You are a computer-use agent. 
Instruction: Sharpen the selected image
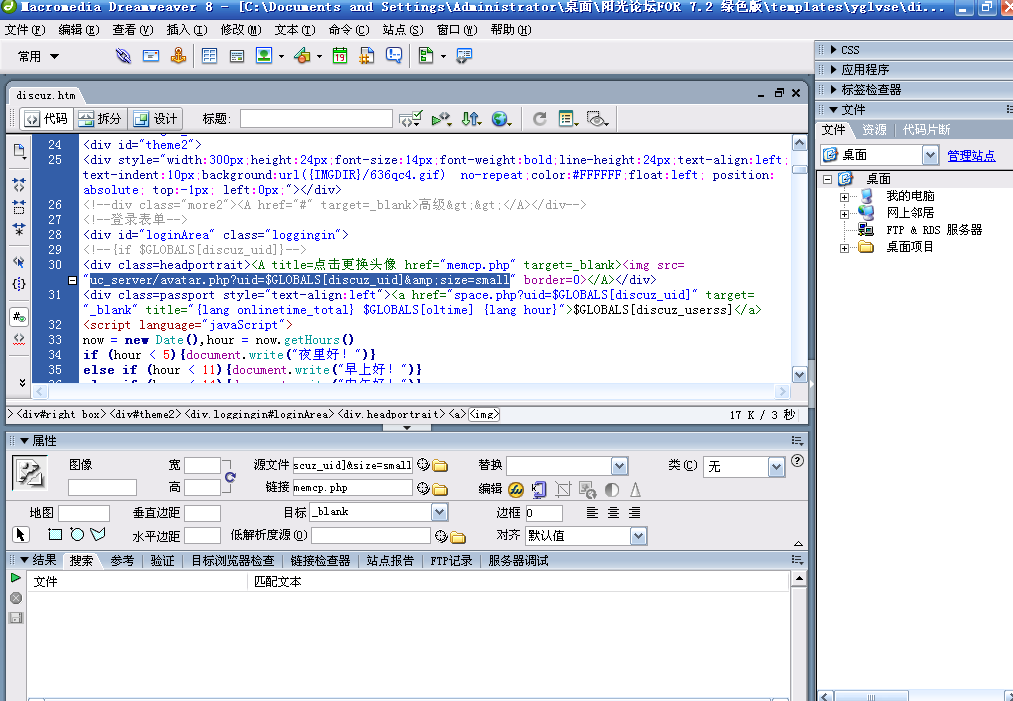coord(636,490)
